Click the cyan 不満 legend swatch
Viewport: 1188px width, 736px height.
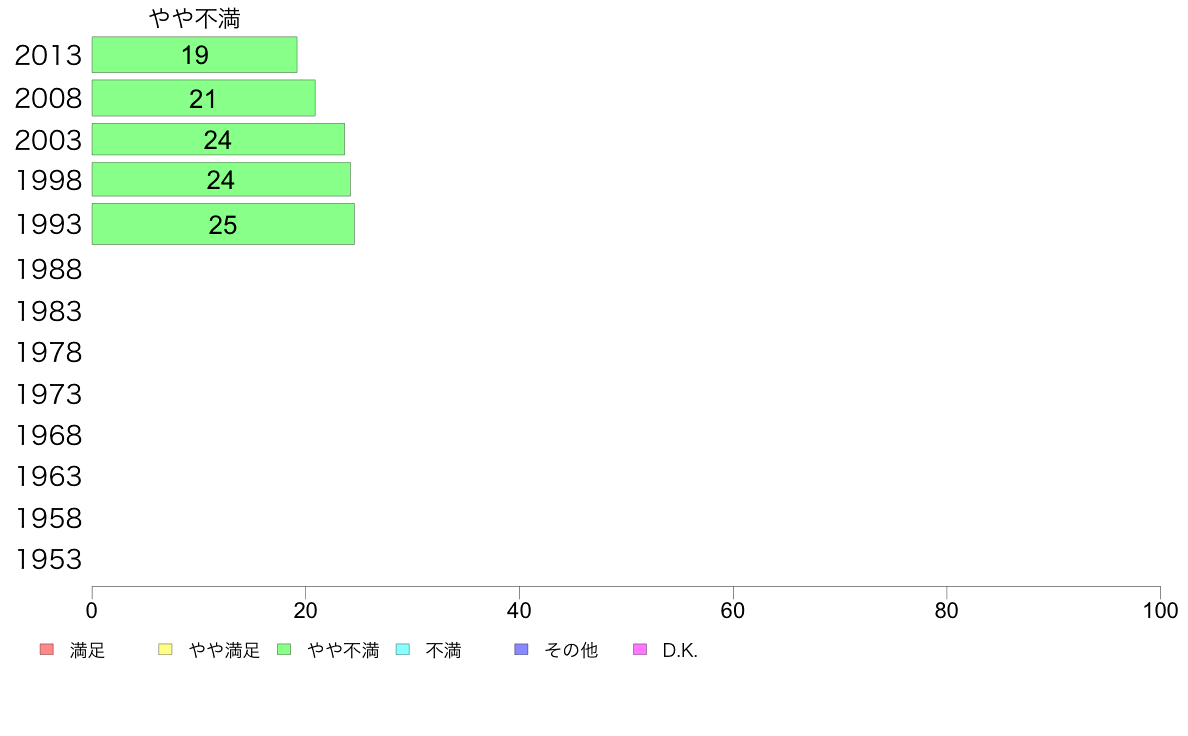(403, 650)
